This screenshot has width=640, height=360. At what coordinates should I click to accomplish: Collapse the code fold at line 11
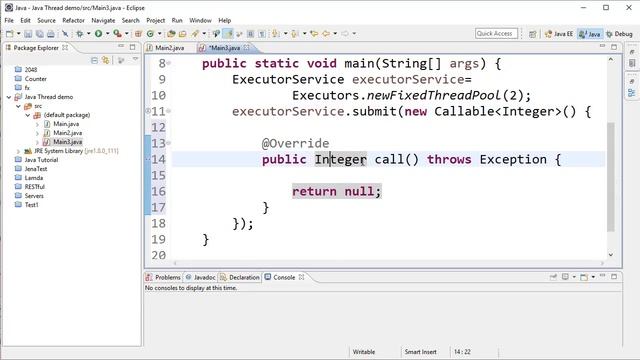click(169, 111)
